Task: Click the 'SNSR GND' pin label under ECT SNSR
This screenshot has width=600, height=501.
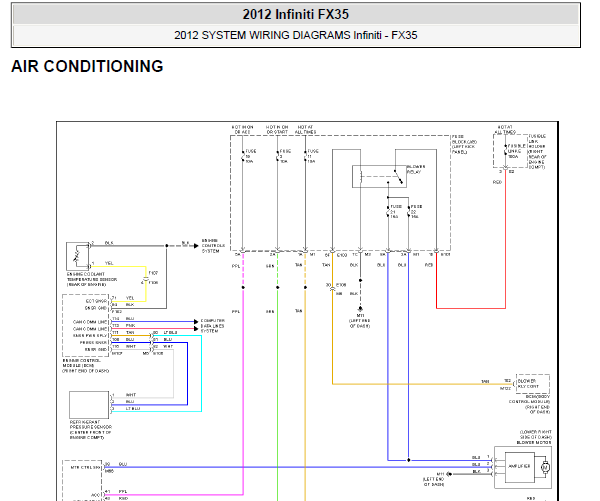Action: 95,308
